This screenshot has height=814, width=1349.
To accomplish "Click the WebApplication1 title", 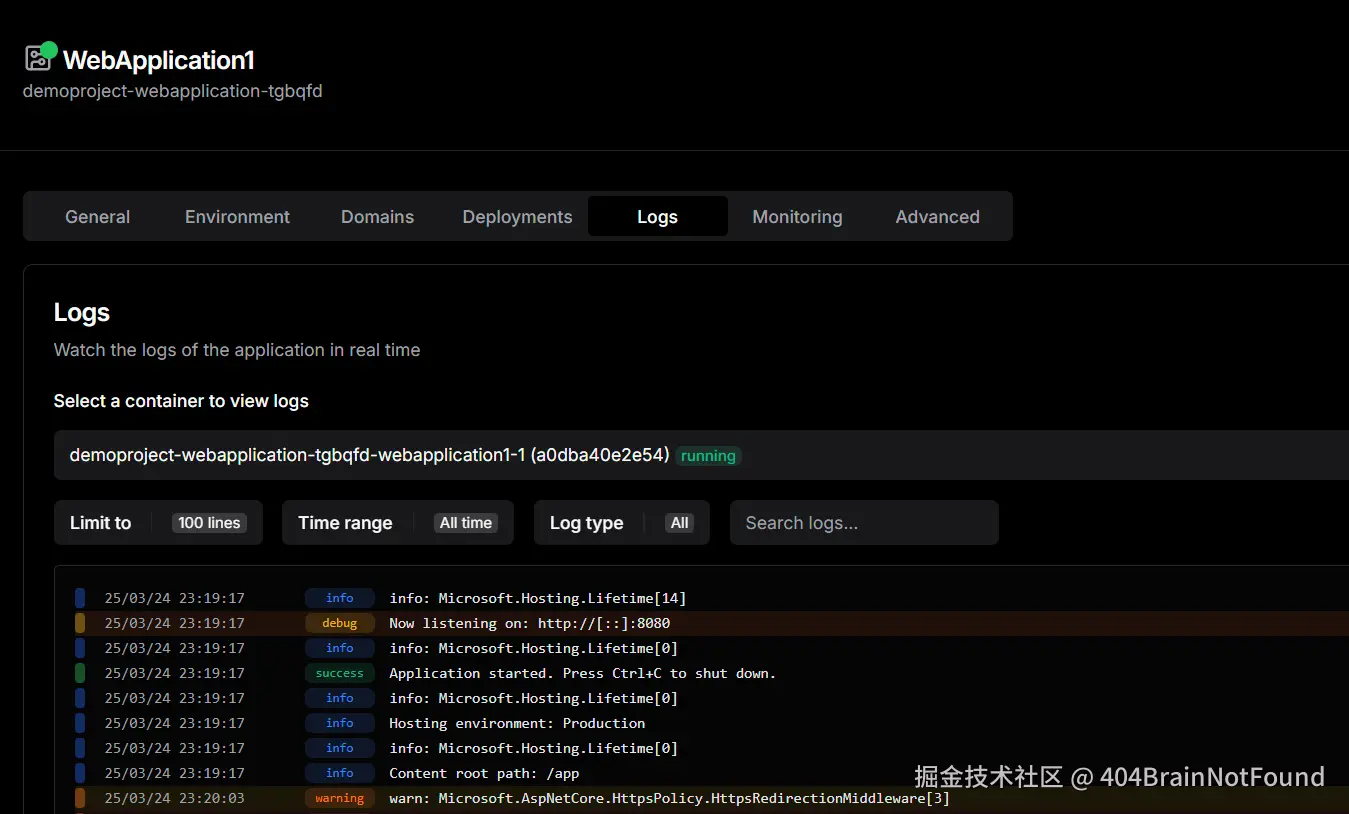I will pyautogui.click(x=159, y=60).
